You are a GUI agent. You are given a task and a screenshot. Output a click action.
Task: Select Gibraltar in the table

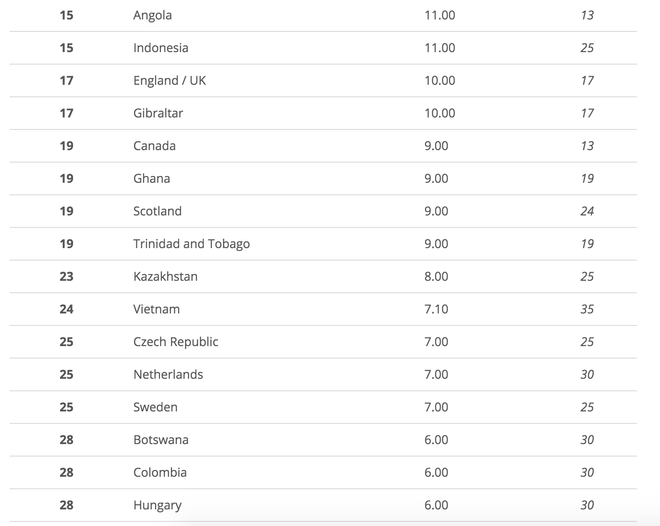click(x=158, y=113)
